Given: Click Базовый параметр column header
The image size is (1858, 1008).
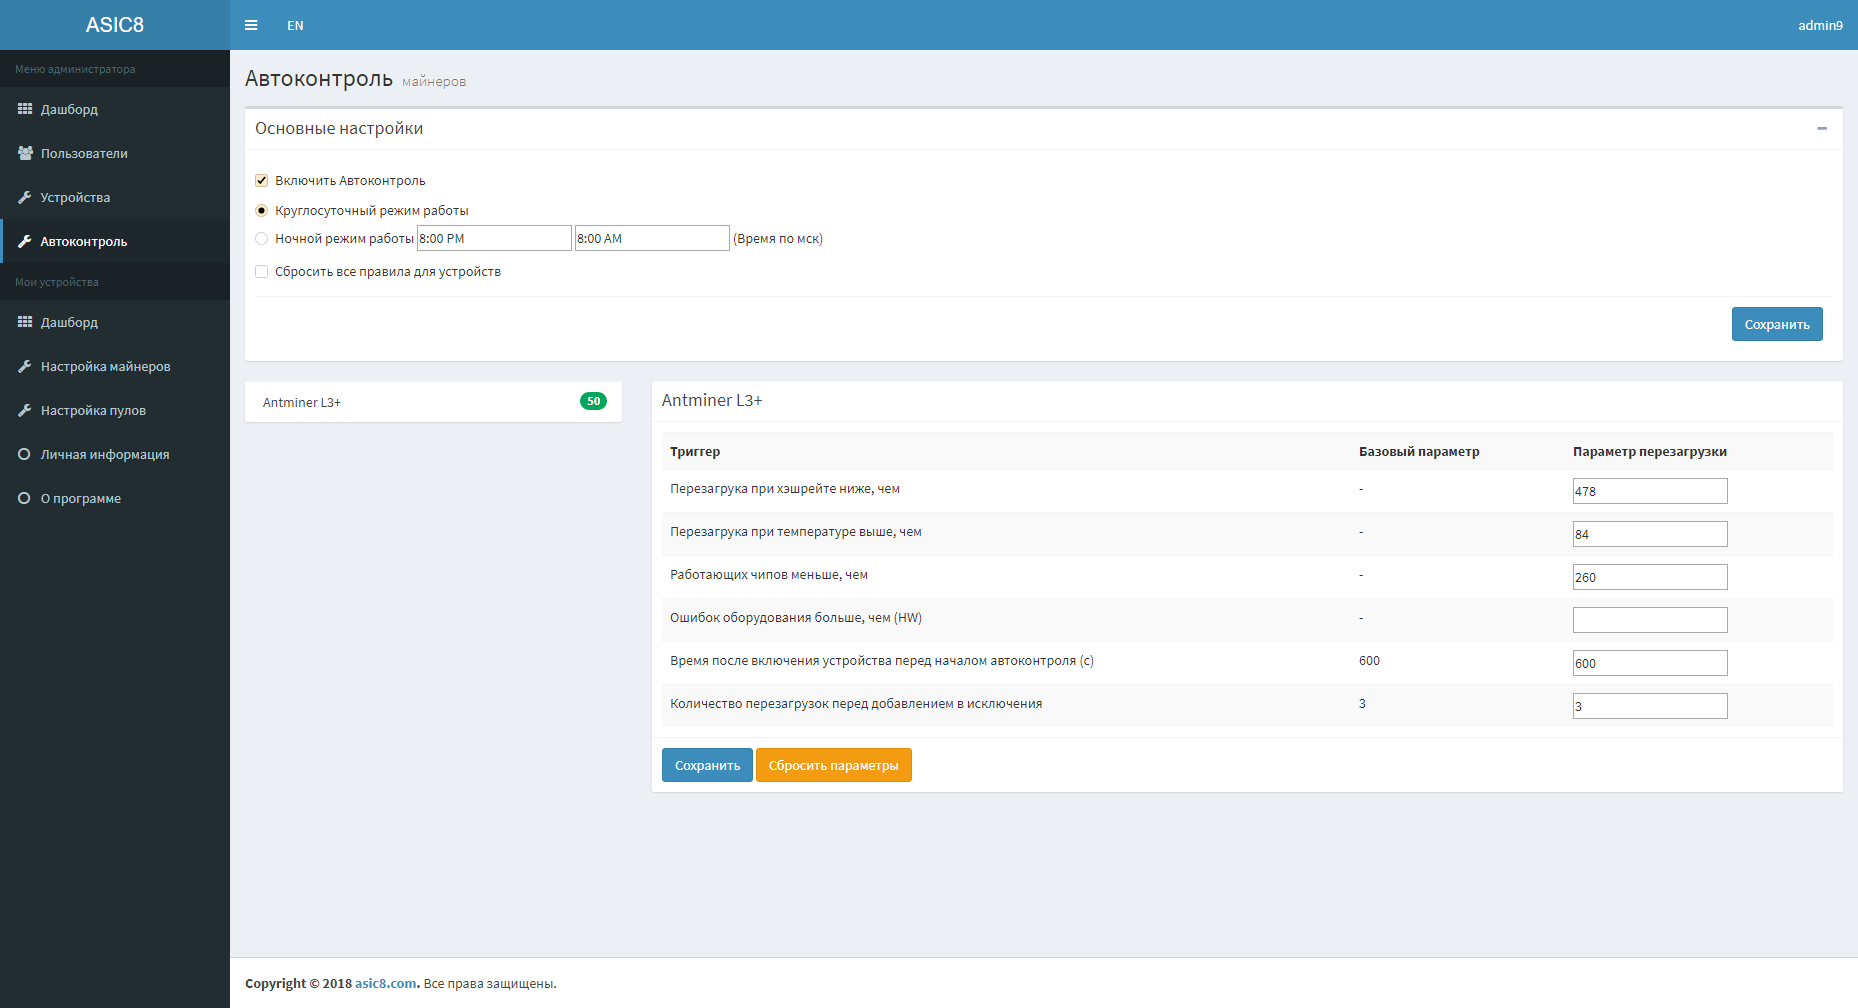Looking at the screenshot, I should (1419, 452).
